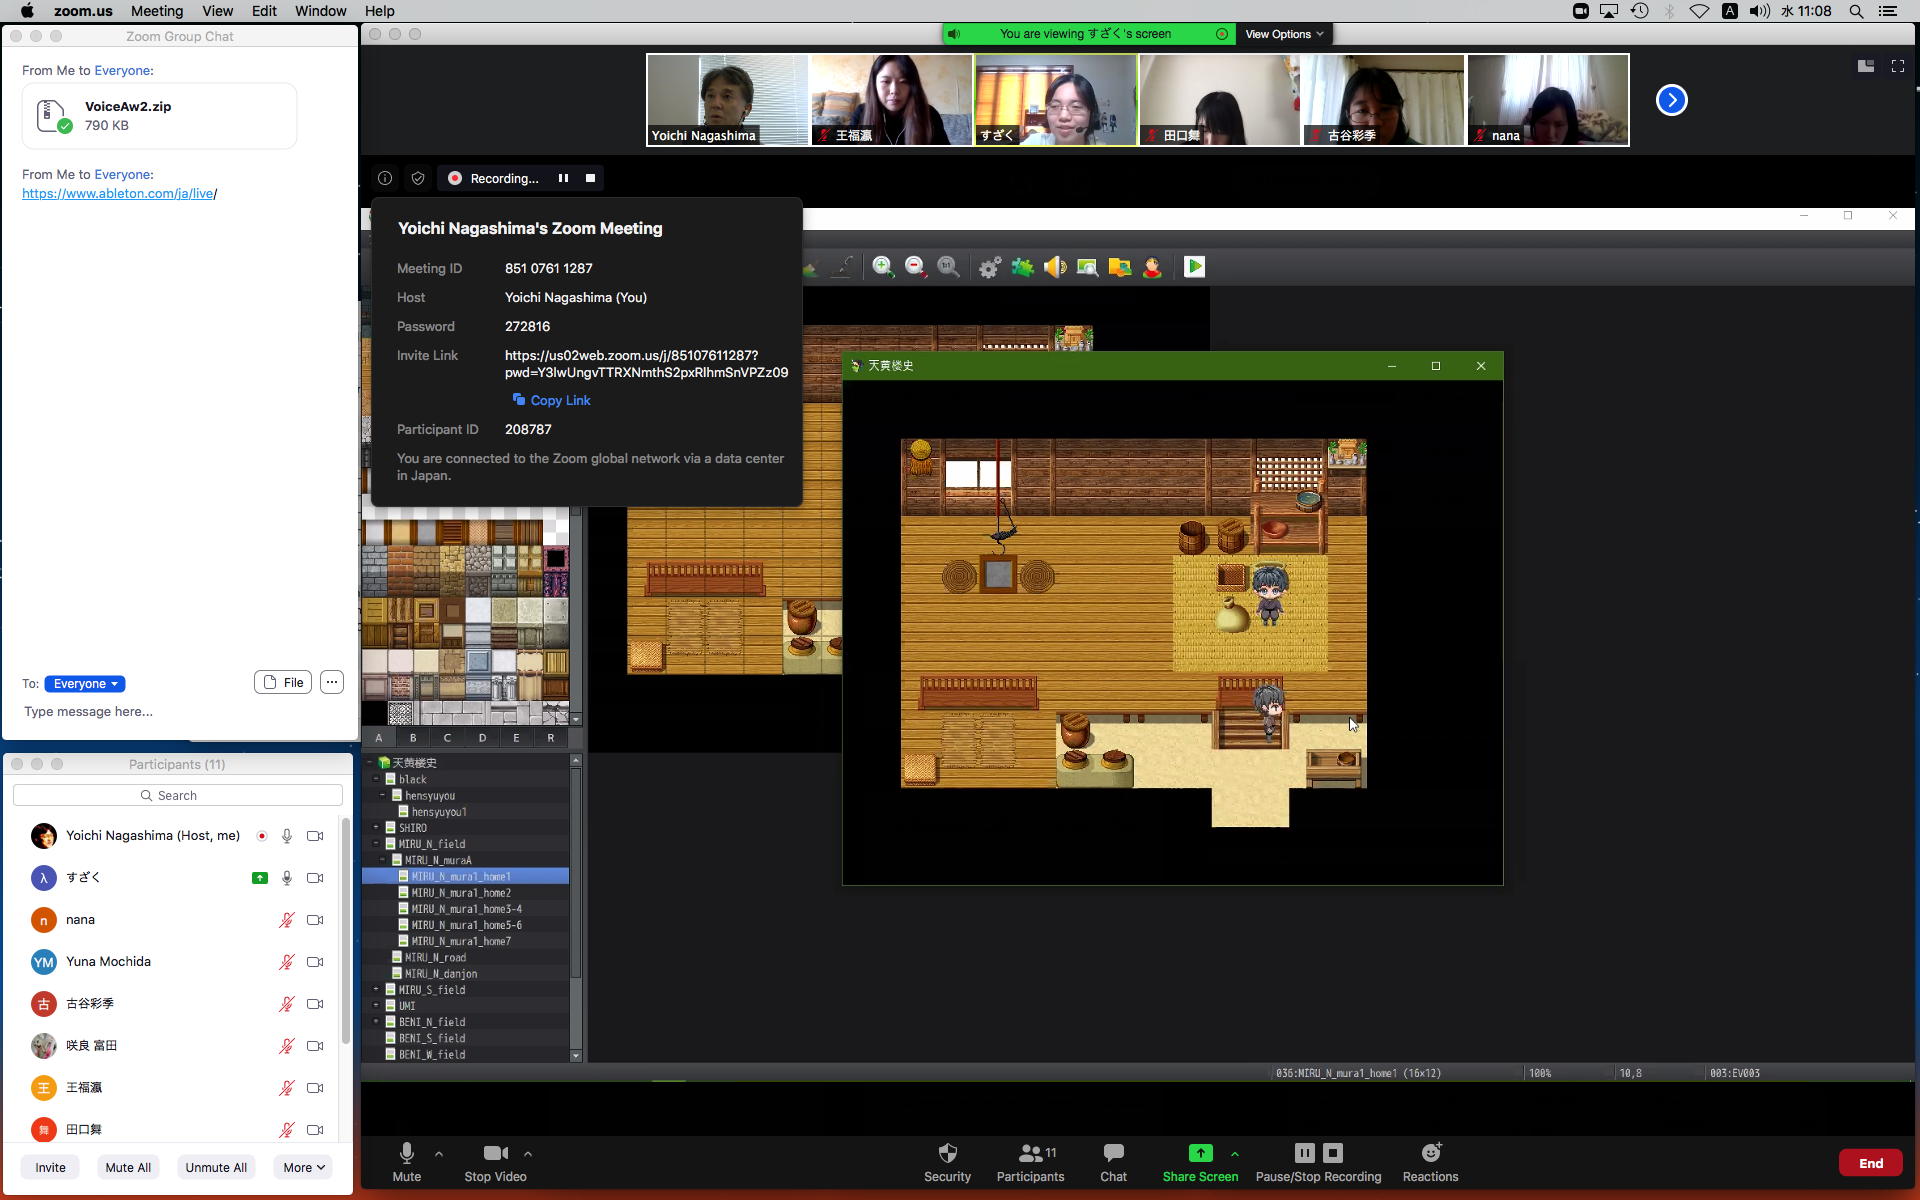This screenshot has width=1920, height=1200.
Task: Toggle Stop Video camera button
Action: [495, 1153]
